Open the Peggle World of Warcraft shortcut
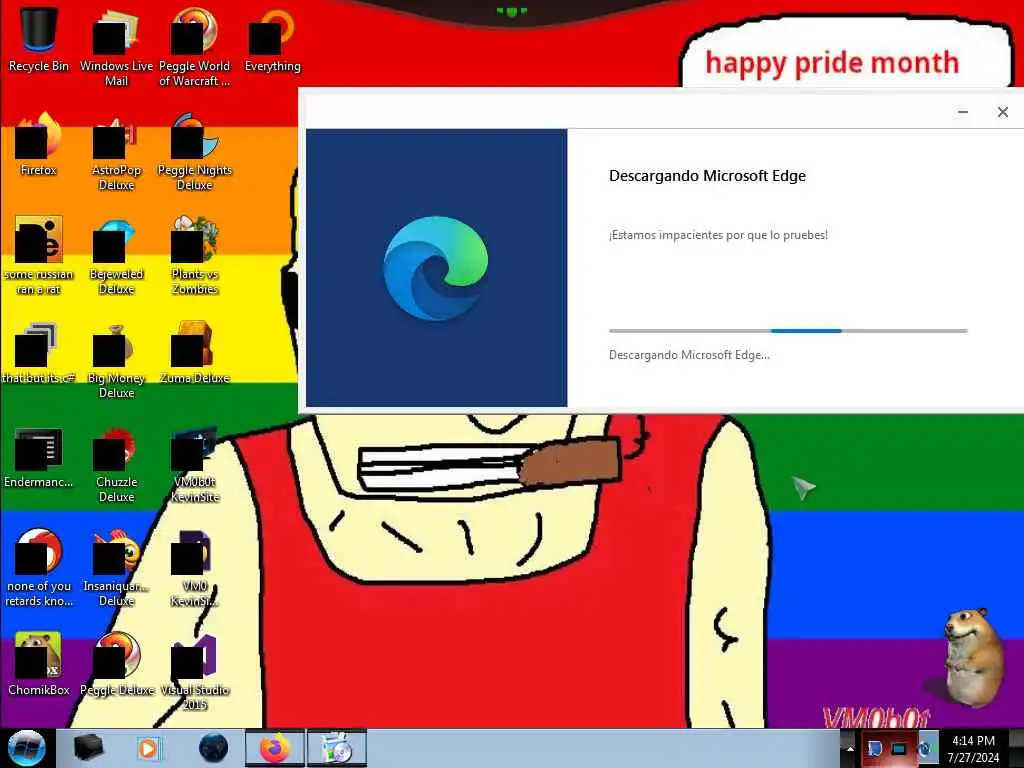1024x768 pixels. point(194,47)
